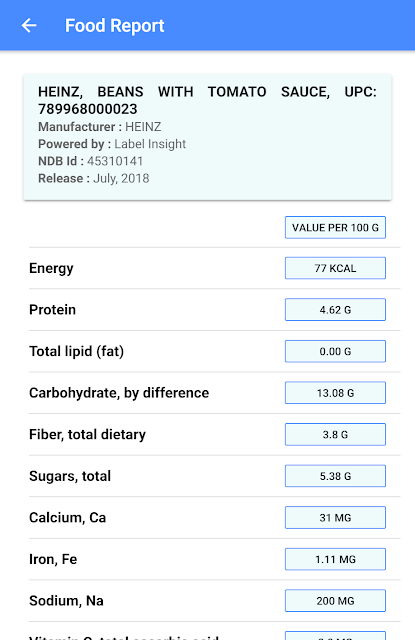Tap the 31 MG calcium value
The width and height of the screenshot is (415, 640).
coord(335,518)
